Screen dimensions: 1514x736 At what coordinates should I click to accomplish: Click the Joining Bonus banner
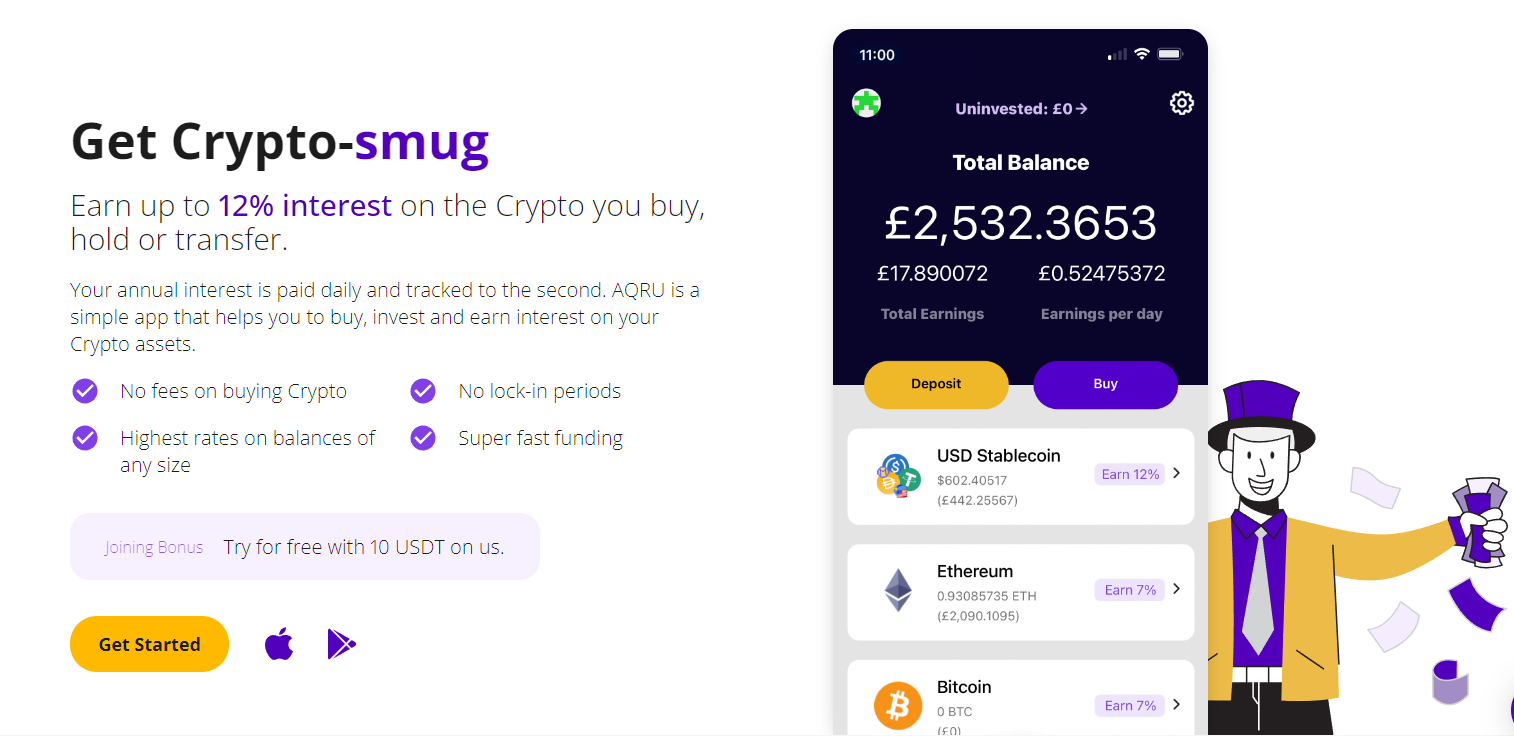[305, 547]
